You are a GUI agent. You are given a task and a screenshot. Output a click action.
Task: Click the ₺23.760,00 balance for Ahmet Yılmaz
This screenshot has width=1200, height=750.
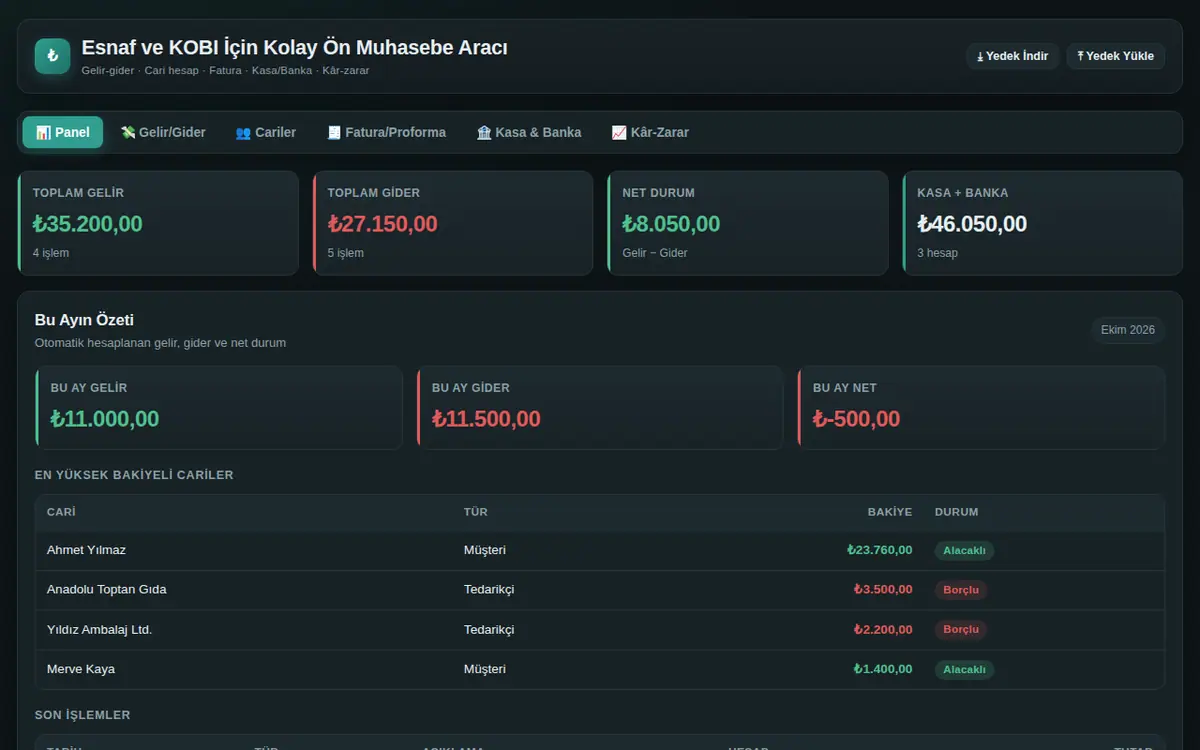(880, 550)
